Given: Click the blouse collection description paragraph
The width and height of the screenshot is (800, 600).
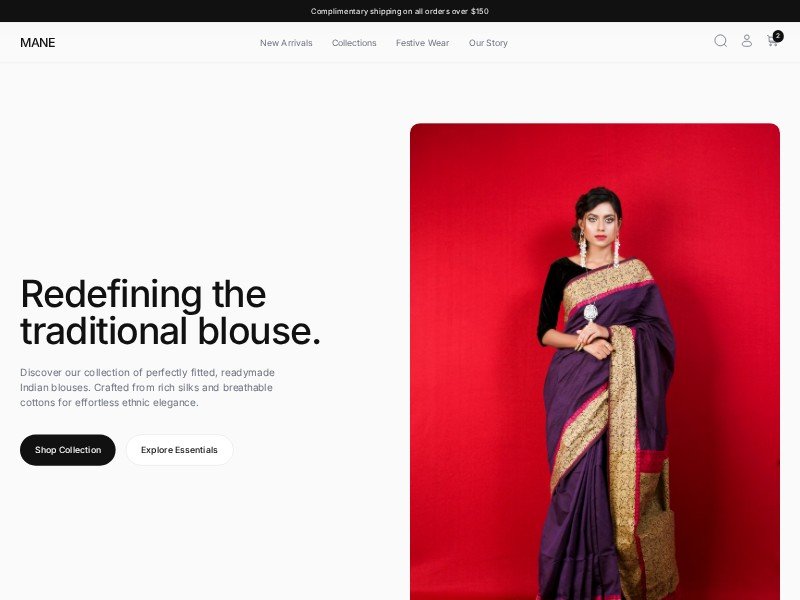Looking at the screenshot, I should (147, 387).
